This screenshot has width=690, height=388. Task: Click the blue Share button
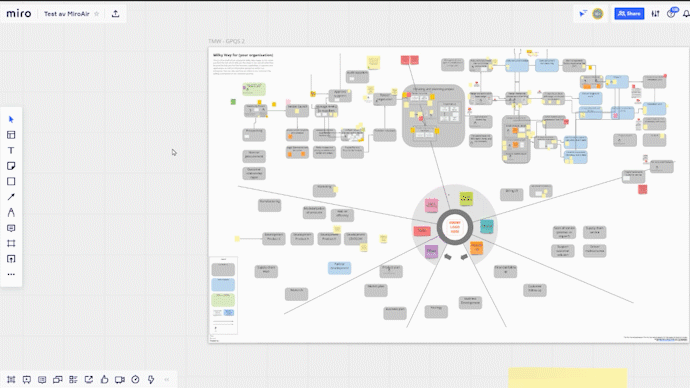pos(629,14)
